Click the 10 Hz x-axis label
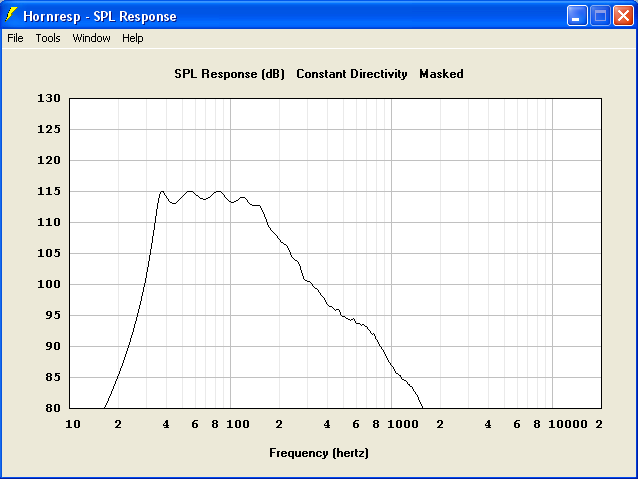The image size is (638, 479). click(x=73, y=424)
